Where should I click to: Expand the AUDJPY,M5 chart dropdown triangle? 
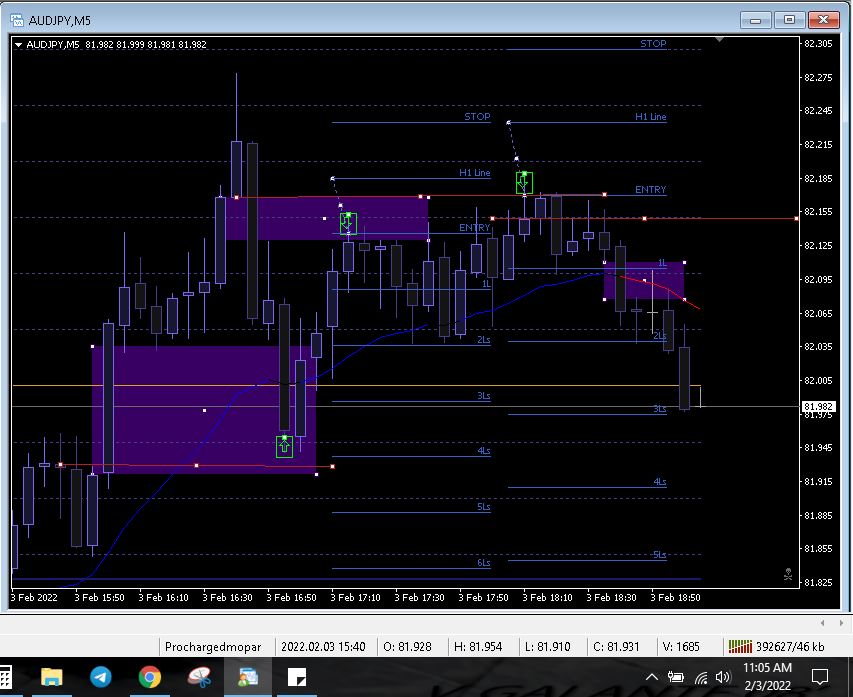[x=18, y=44]
